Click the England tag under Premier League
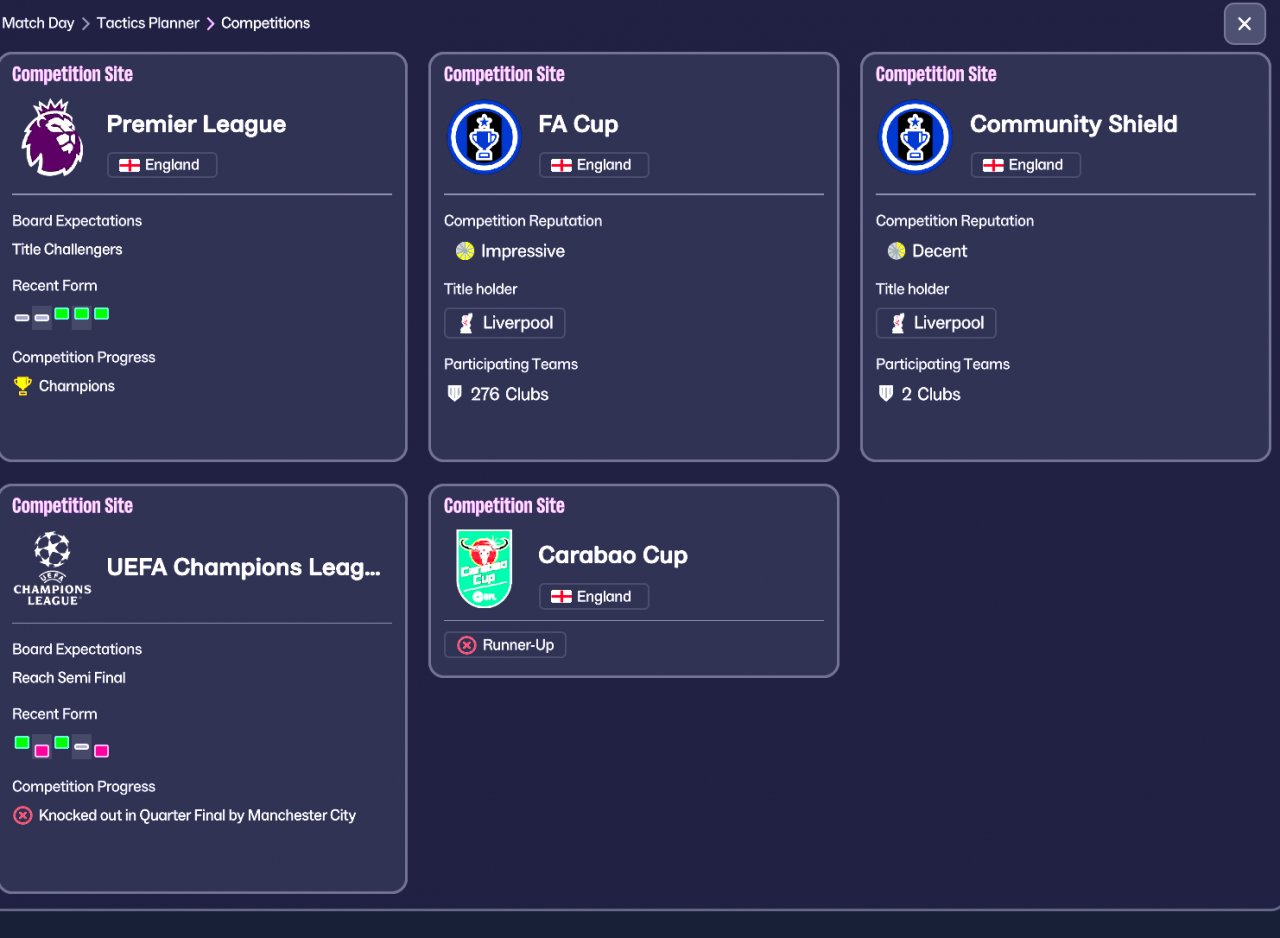Screen dimensions: 1280x938 point(162,165)
